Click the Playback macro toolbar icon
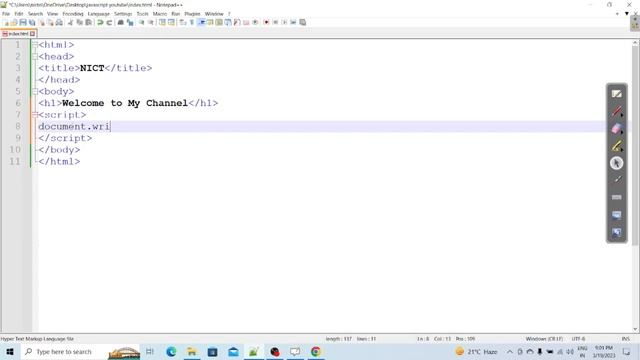This screenshot has width=640, height=360. pos(284,22)
